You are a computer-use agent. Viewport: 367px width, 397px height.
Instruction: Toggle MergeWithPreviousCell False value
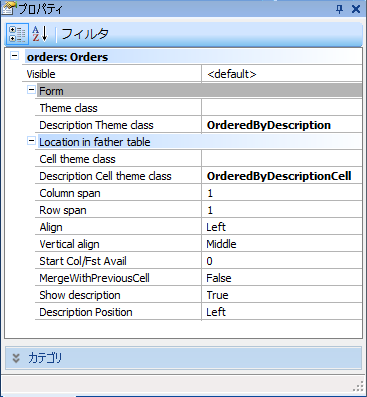[x=282, y=278]
